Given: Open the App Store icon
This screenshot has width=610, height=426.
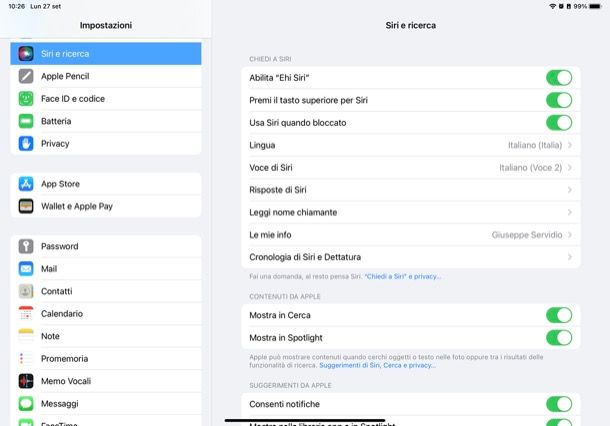Looking at the screenshot, I should (26, 184).
